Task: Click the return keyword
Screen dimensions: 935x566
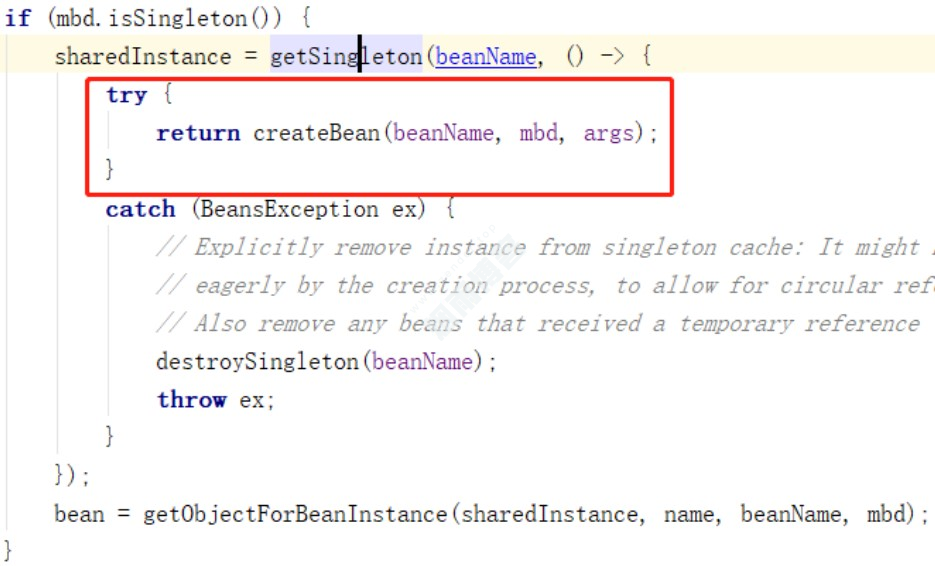Action: pos(198,133)
